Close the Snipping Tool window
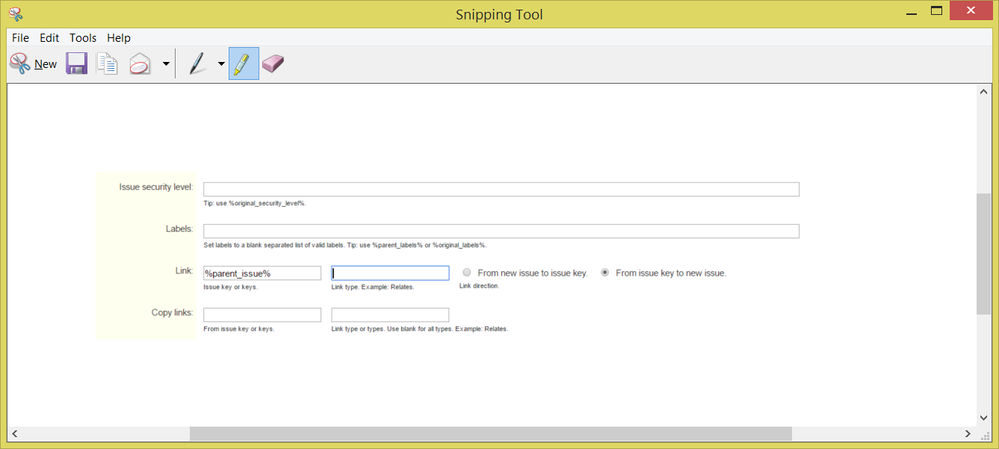This screenshot has height=449, width=999. 971,10
